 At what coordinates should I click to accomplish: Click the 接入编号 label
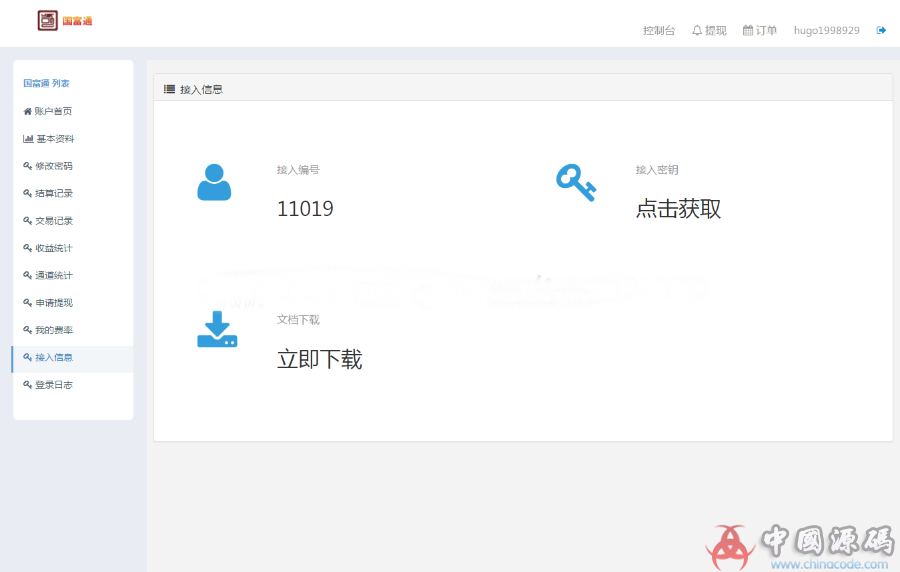point(298,170)
